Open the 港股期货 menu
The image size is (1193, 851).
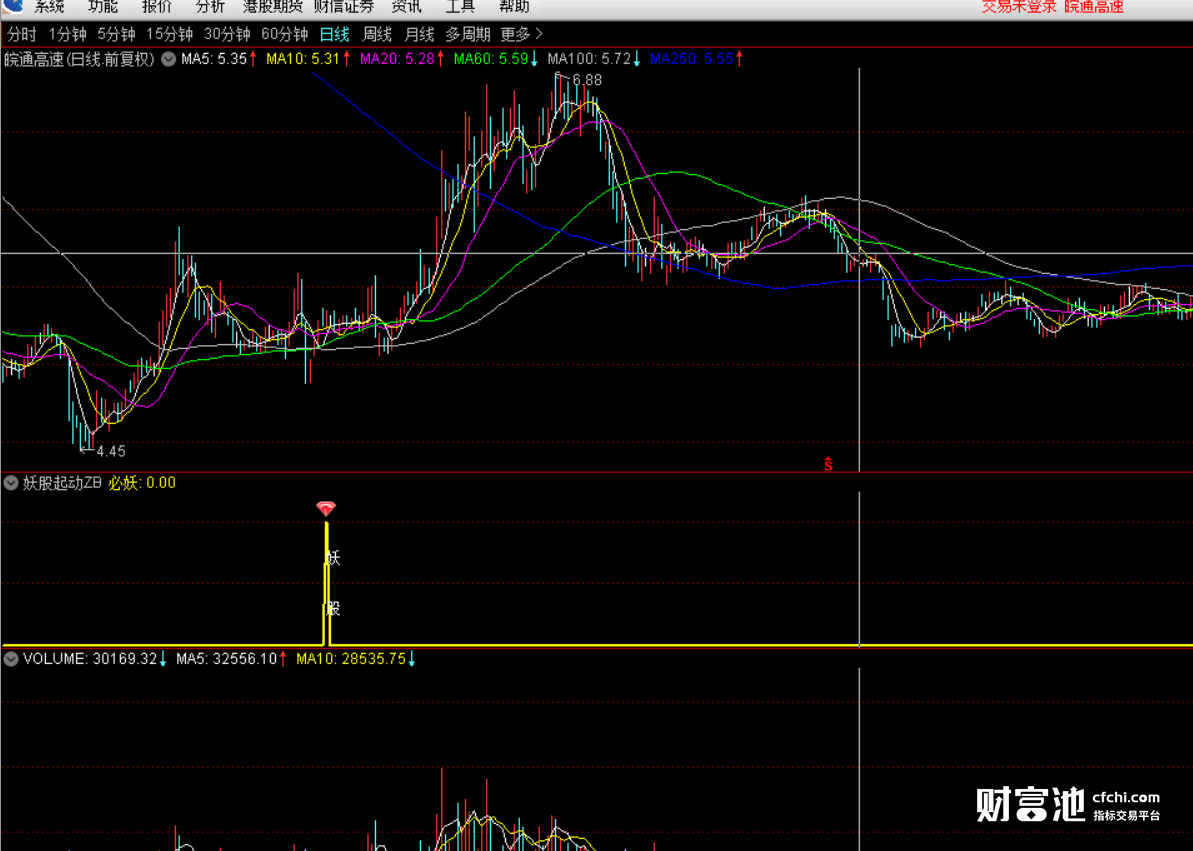click(272, 7)
